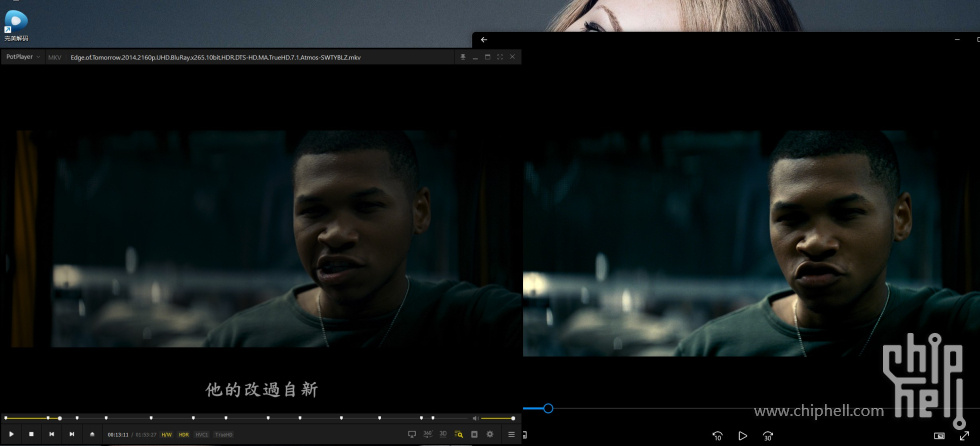Screen dimensions: 980x446
Task: Click the back arrow in right player window
Action: click(x=484, y=39)
